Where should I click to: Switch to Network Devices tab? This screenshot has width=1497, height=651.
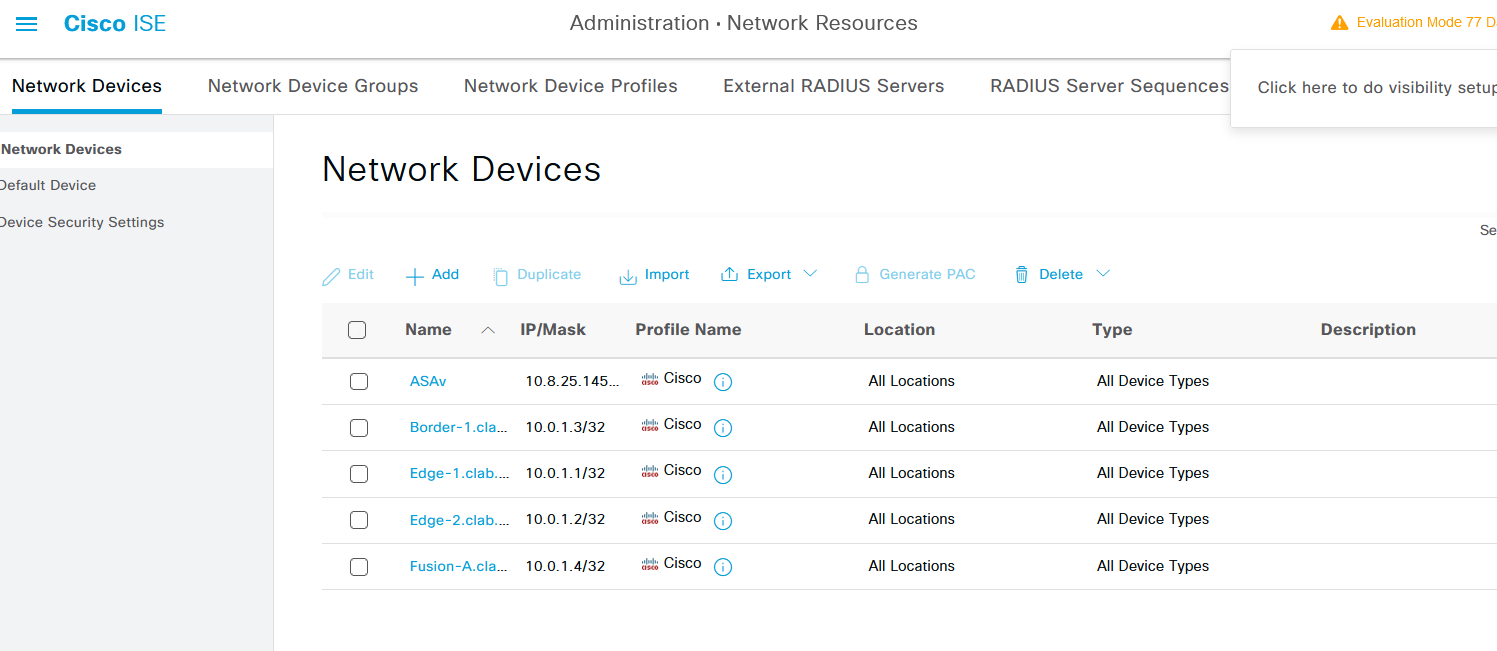click(87, 86)
